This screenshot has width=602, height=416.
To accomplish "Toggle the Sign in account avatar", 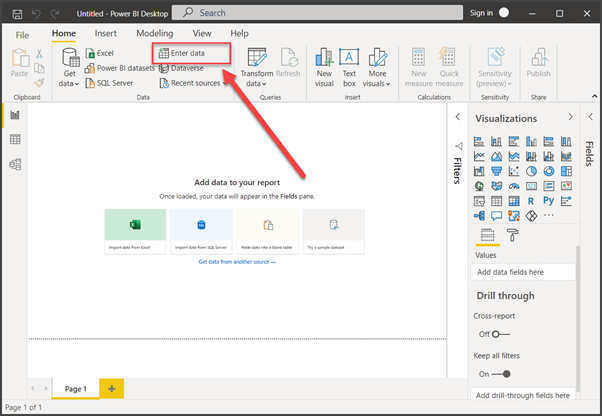I will coord(504,13).
